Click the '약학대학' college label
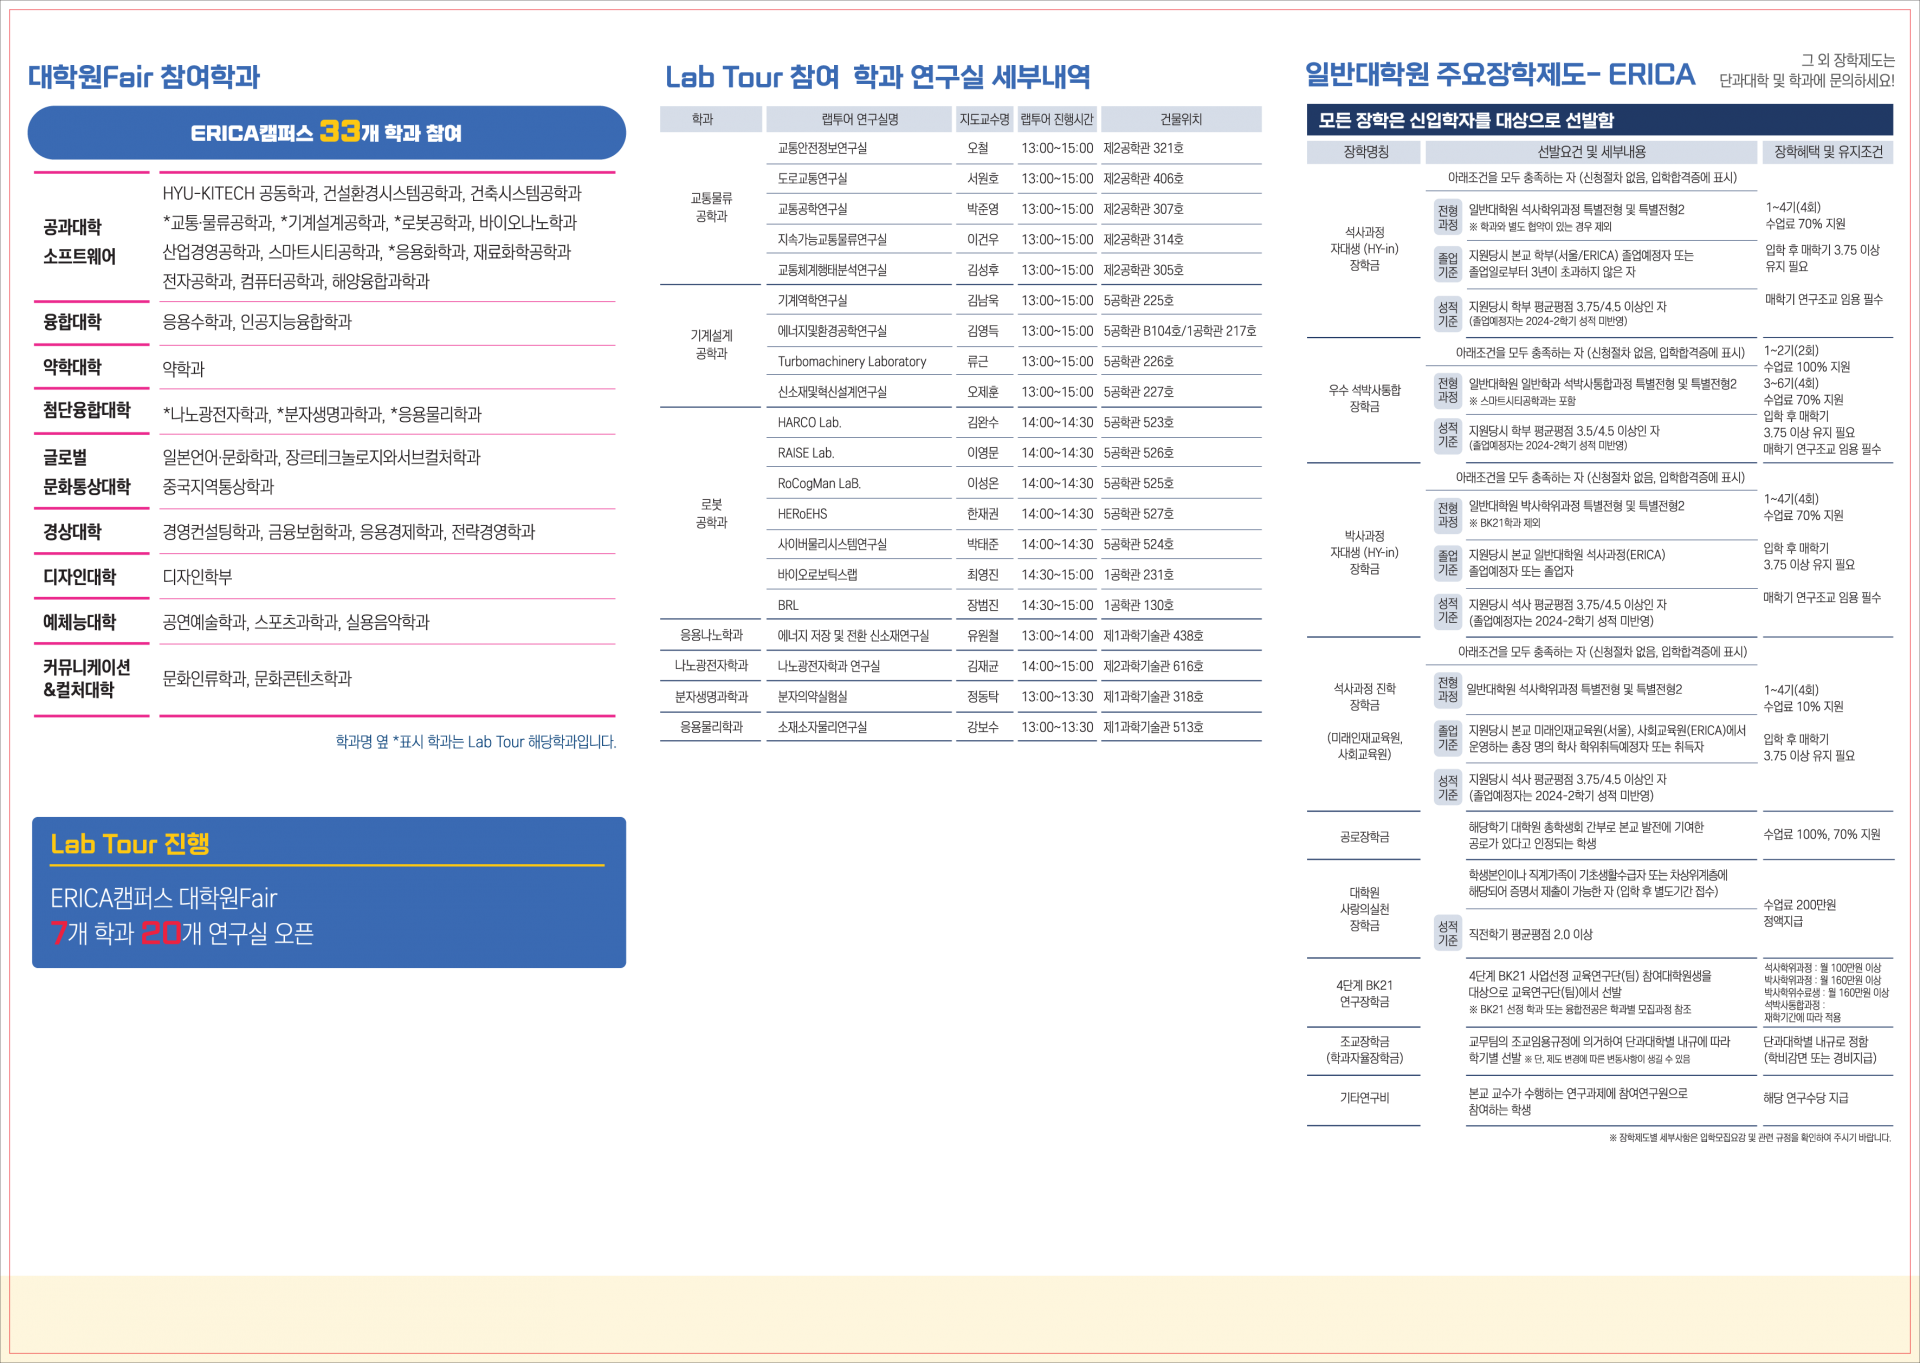 [x=72, y=367]
